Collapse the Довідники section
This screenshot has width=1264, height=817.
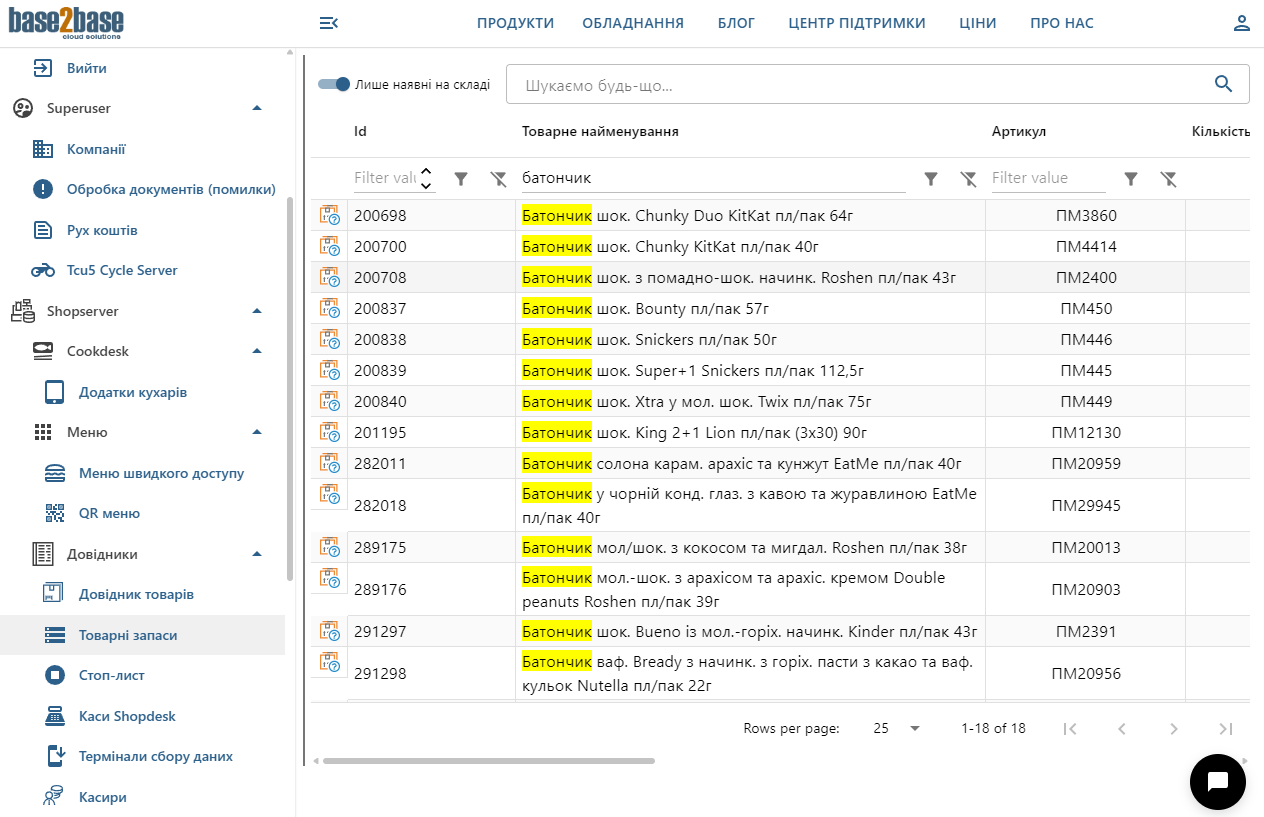[x=257, y=554]
